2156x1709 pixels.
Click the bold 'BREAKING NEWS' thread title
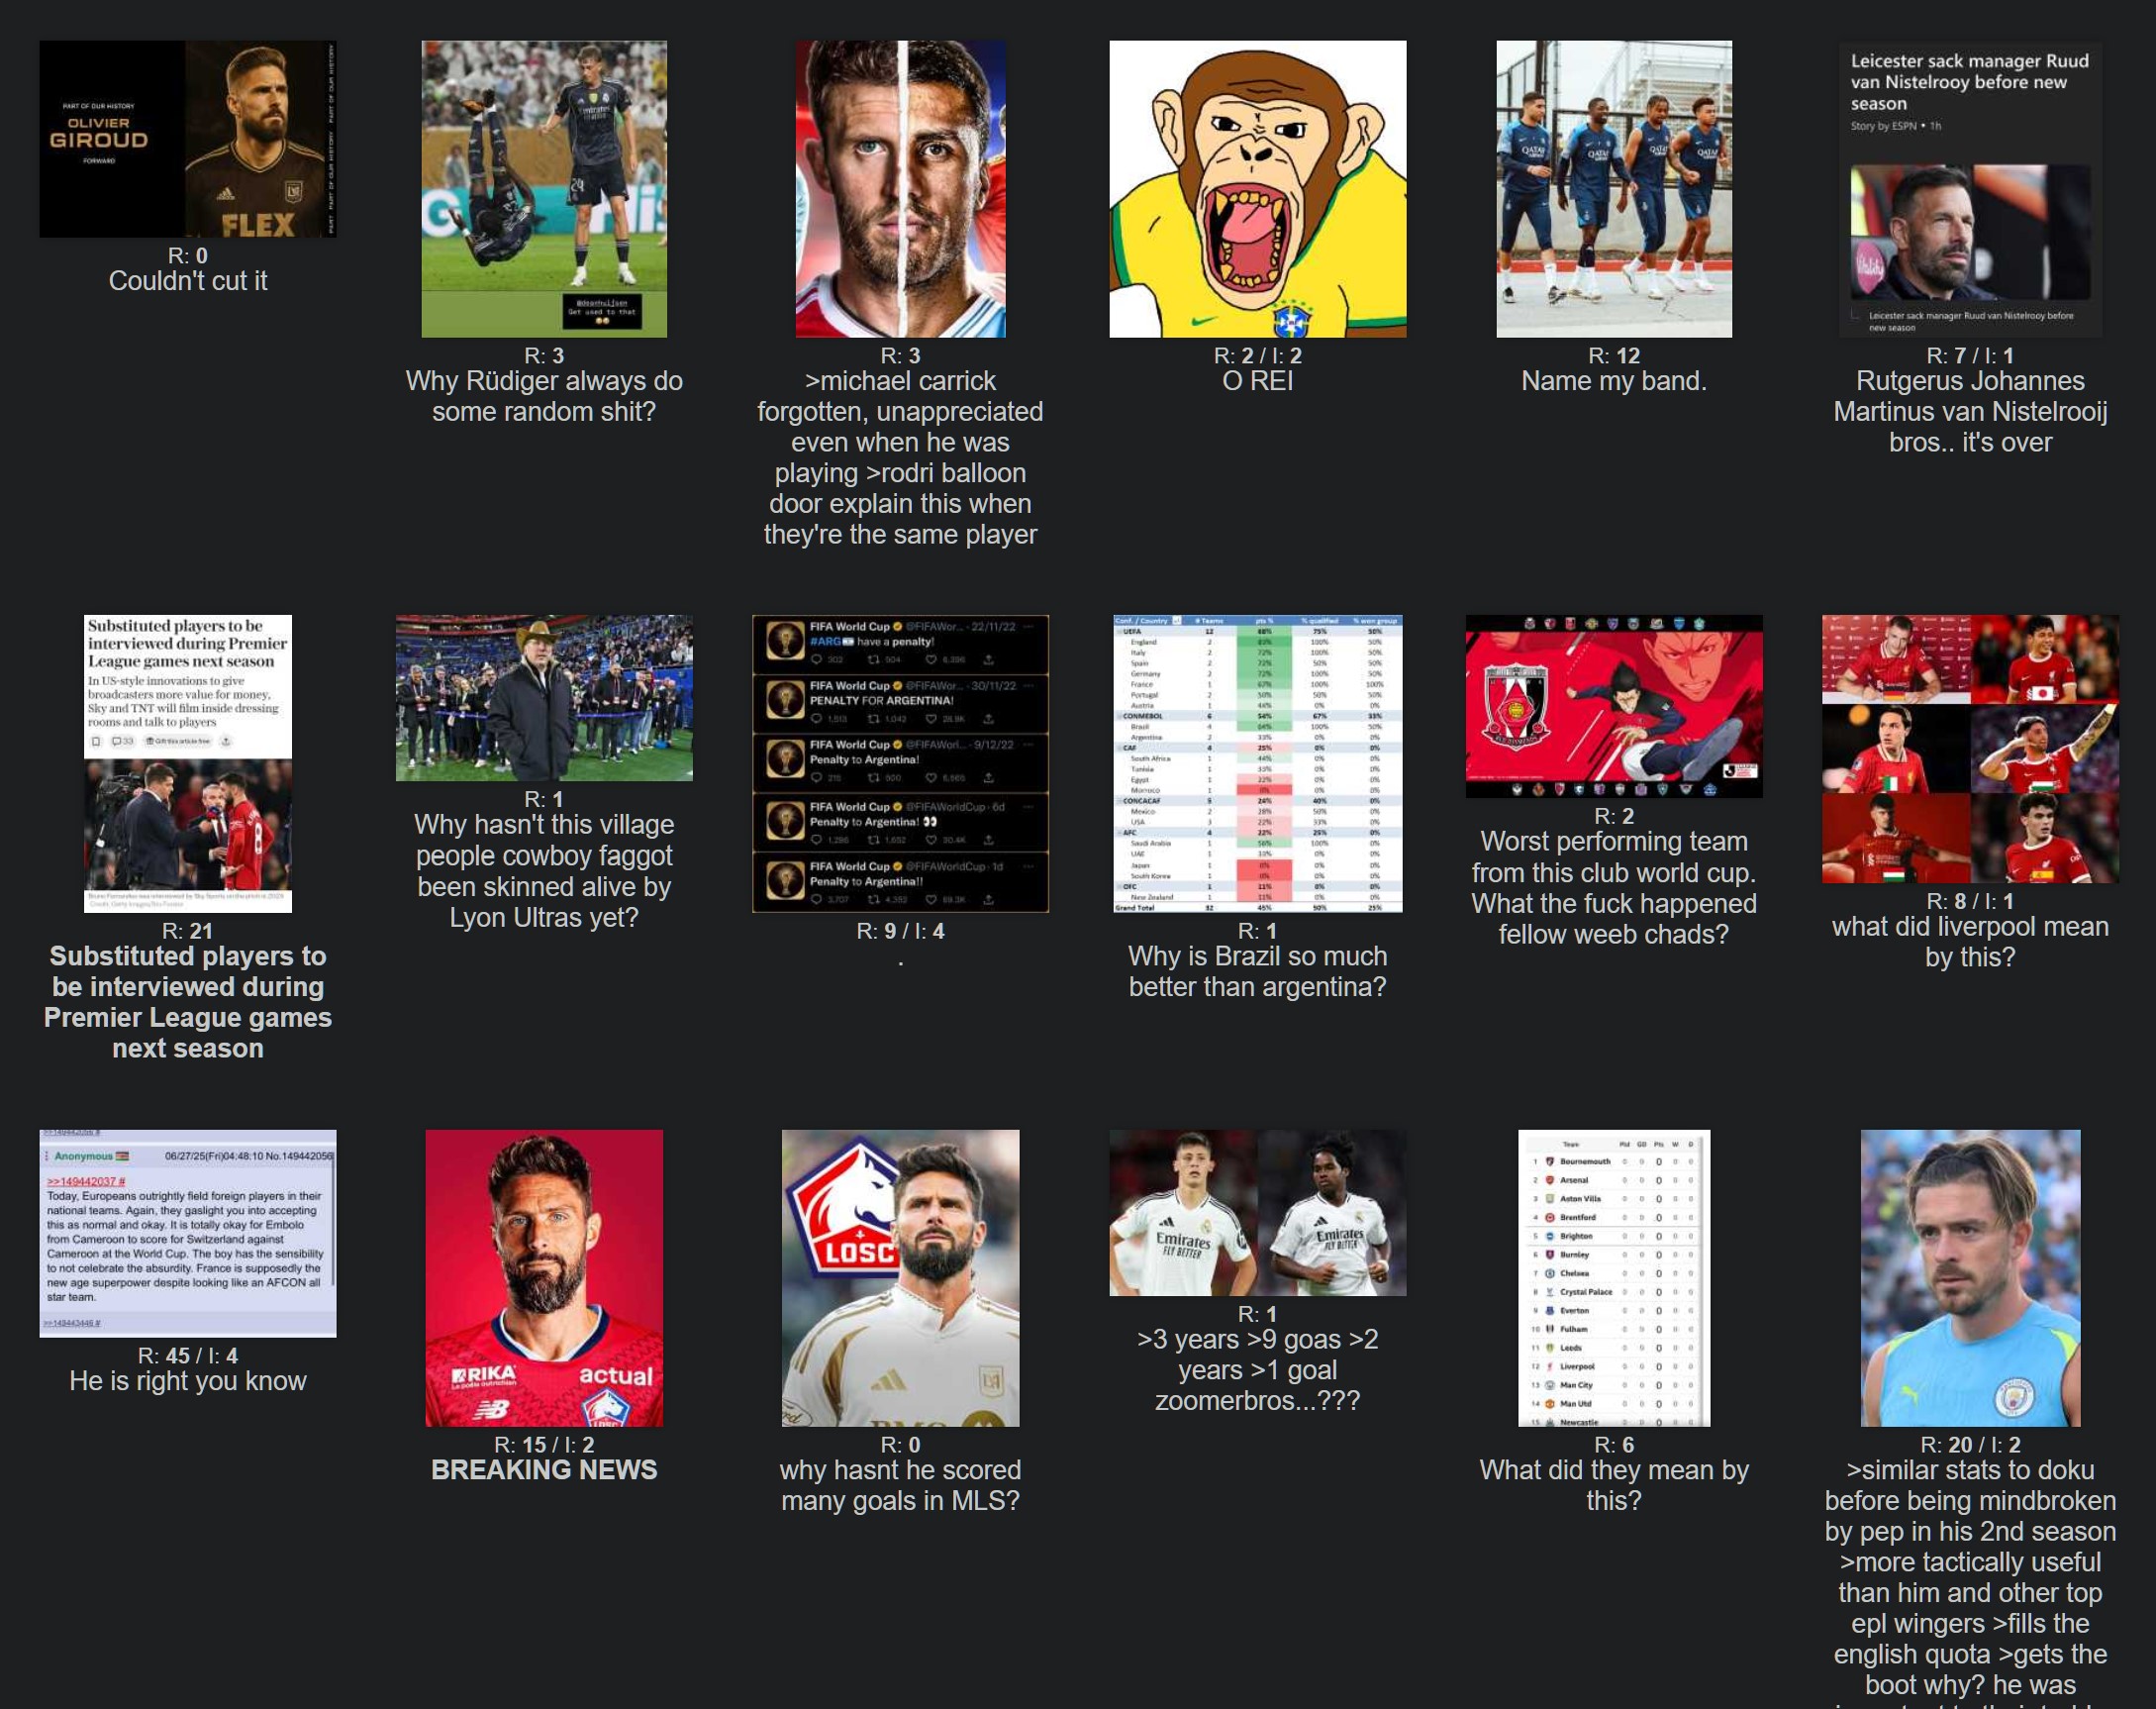tap(544, 1470)
